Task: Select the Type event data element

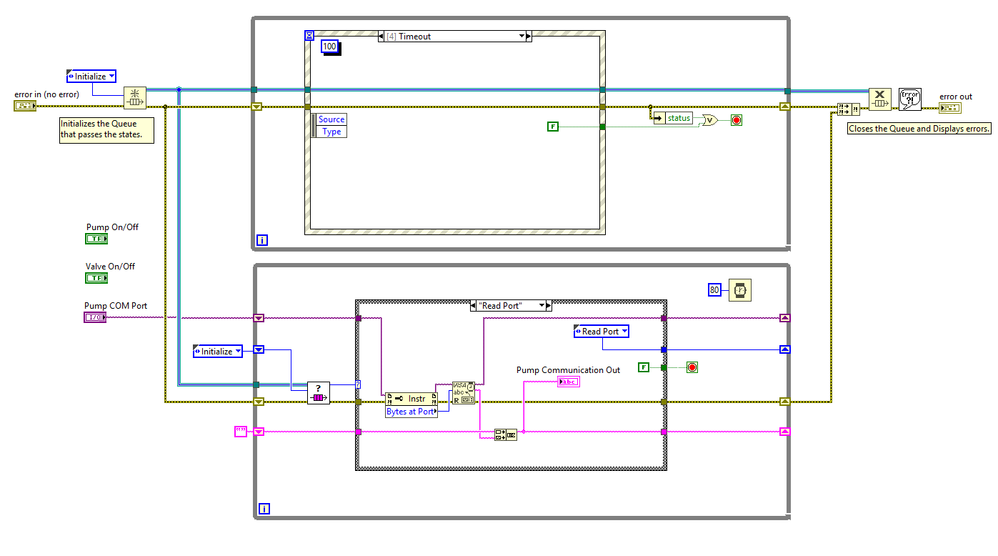Action: [x=331, y=132]
